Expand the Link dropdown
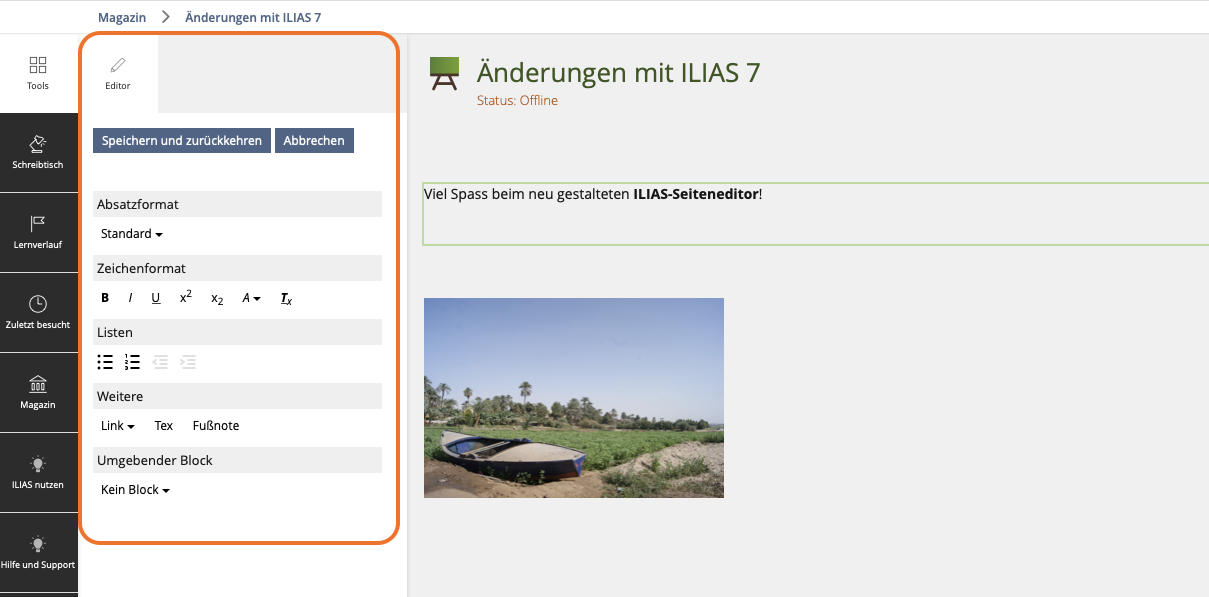 click(118, 426)
